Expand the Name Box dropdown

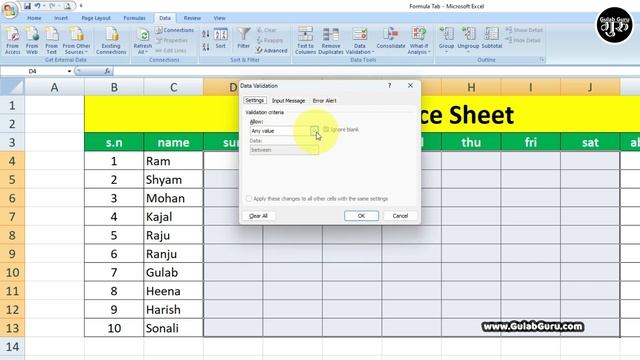tap(69, 71)
